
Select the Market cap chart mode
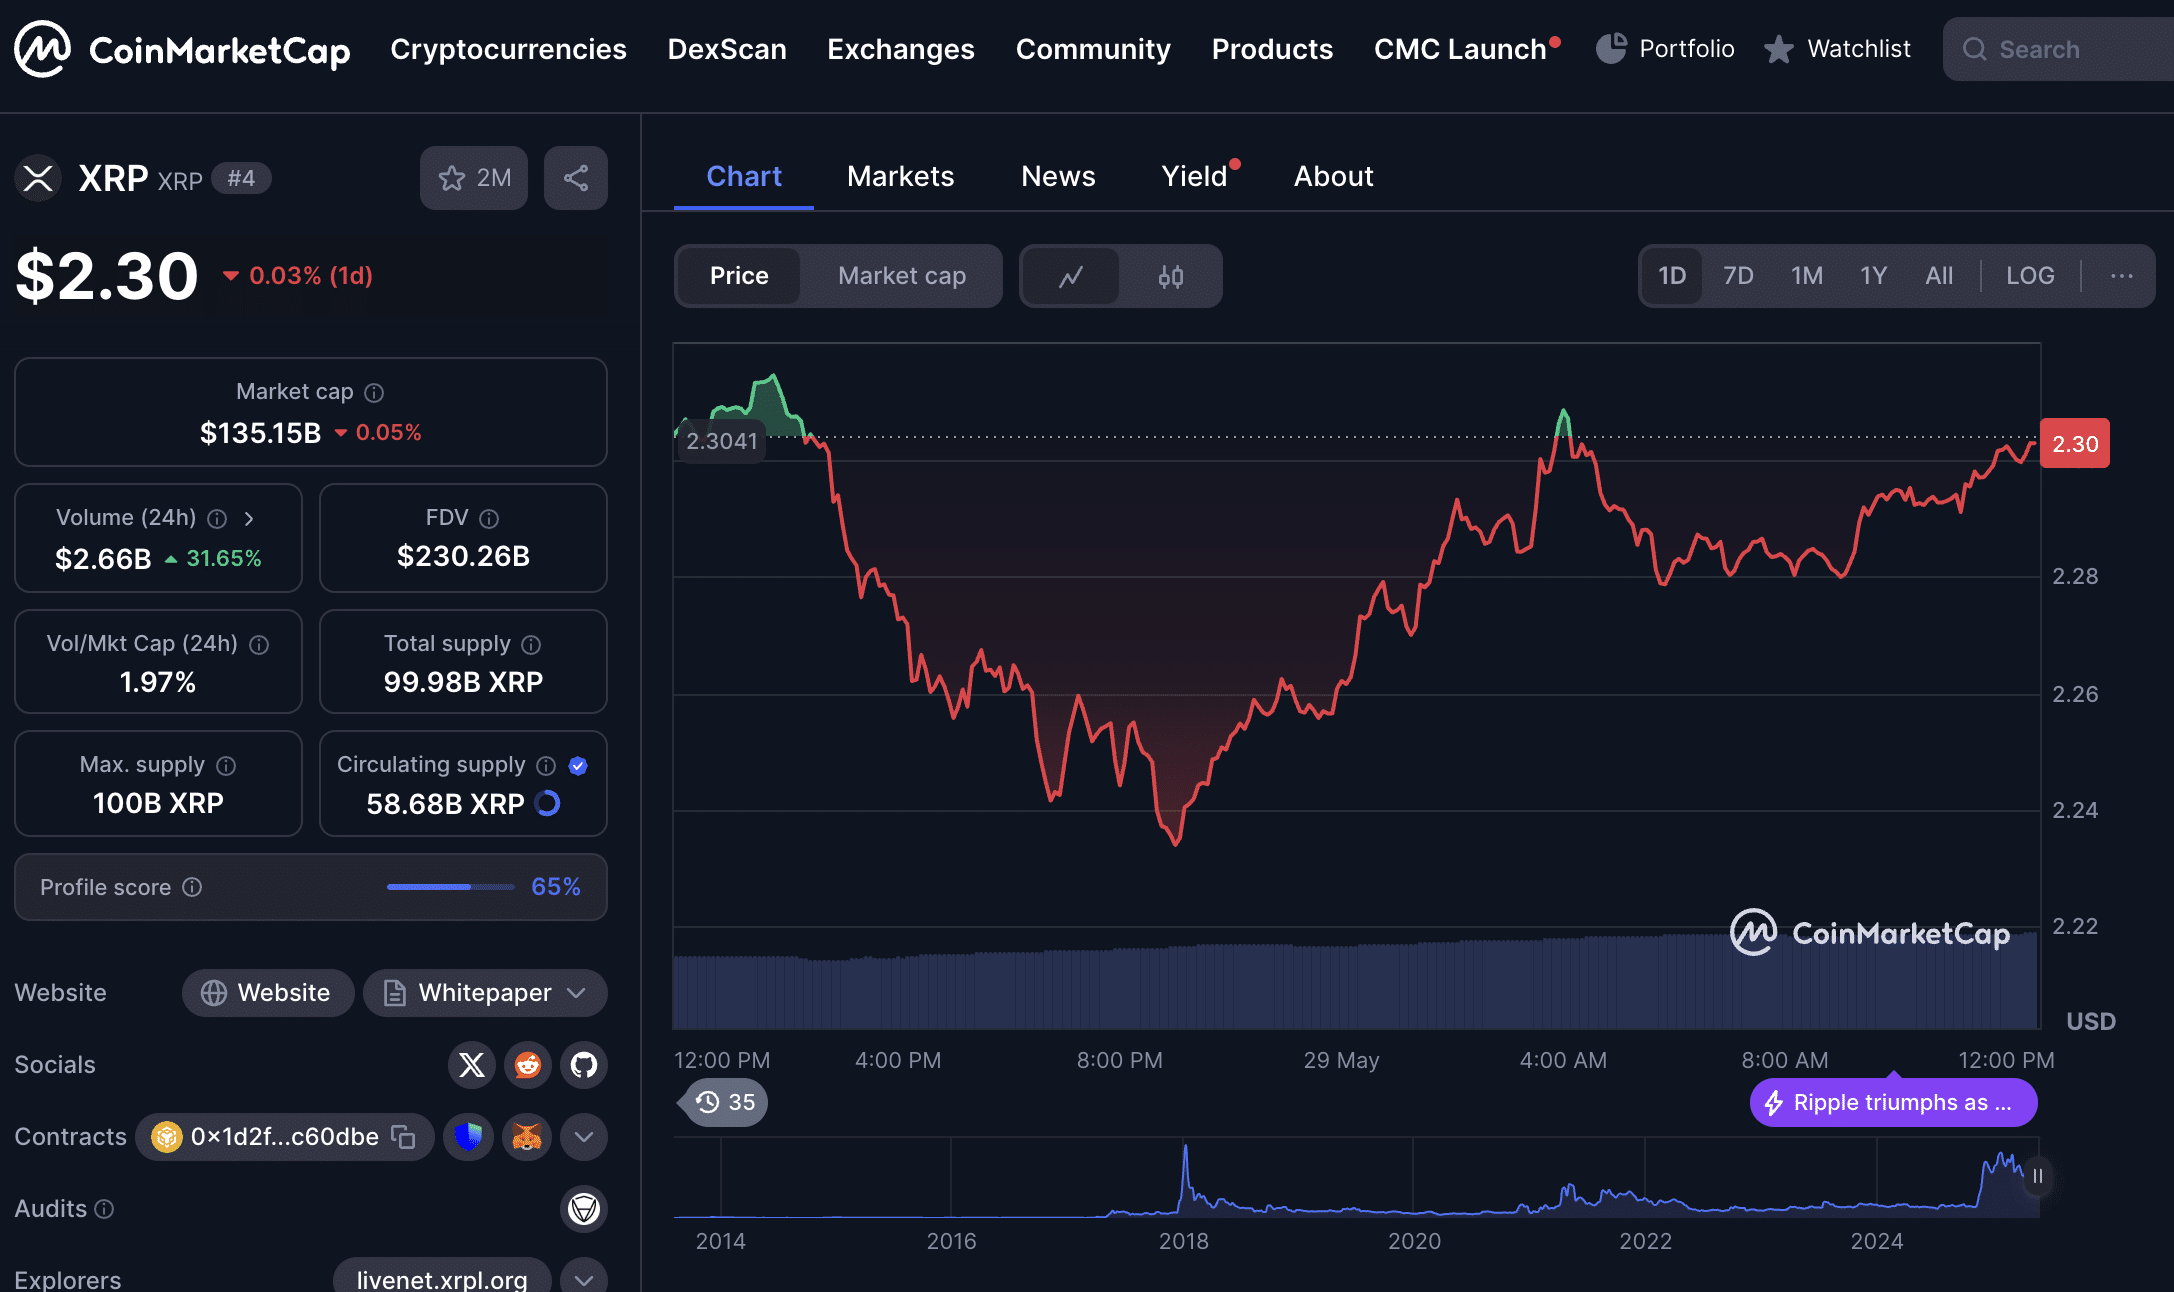pos(902,276)
